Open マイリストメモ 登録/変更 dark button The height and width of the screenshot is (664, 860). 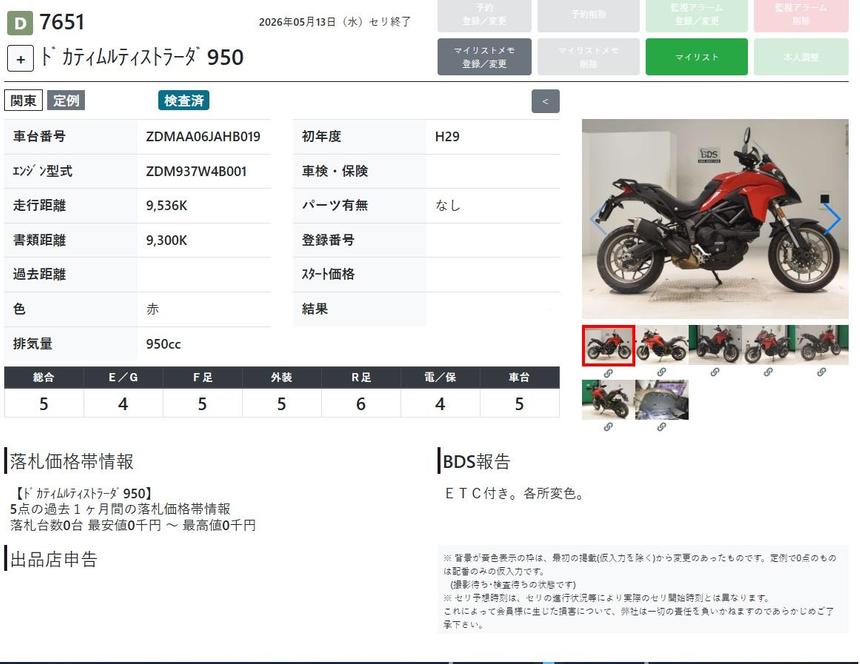tap(484, 56)
